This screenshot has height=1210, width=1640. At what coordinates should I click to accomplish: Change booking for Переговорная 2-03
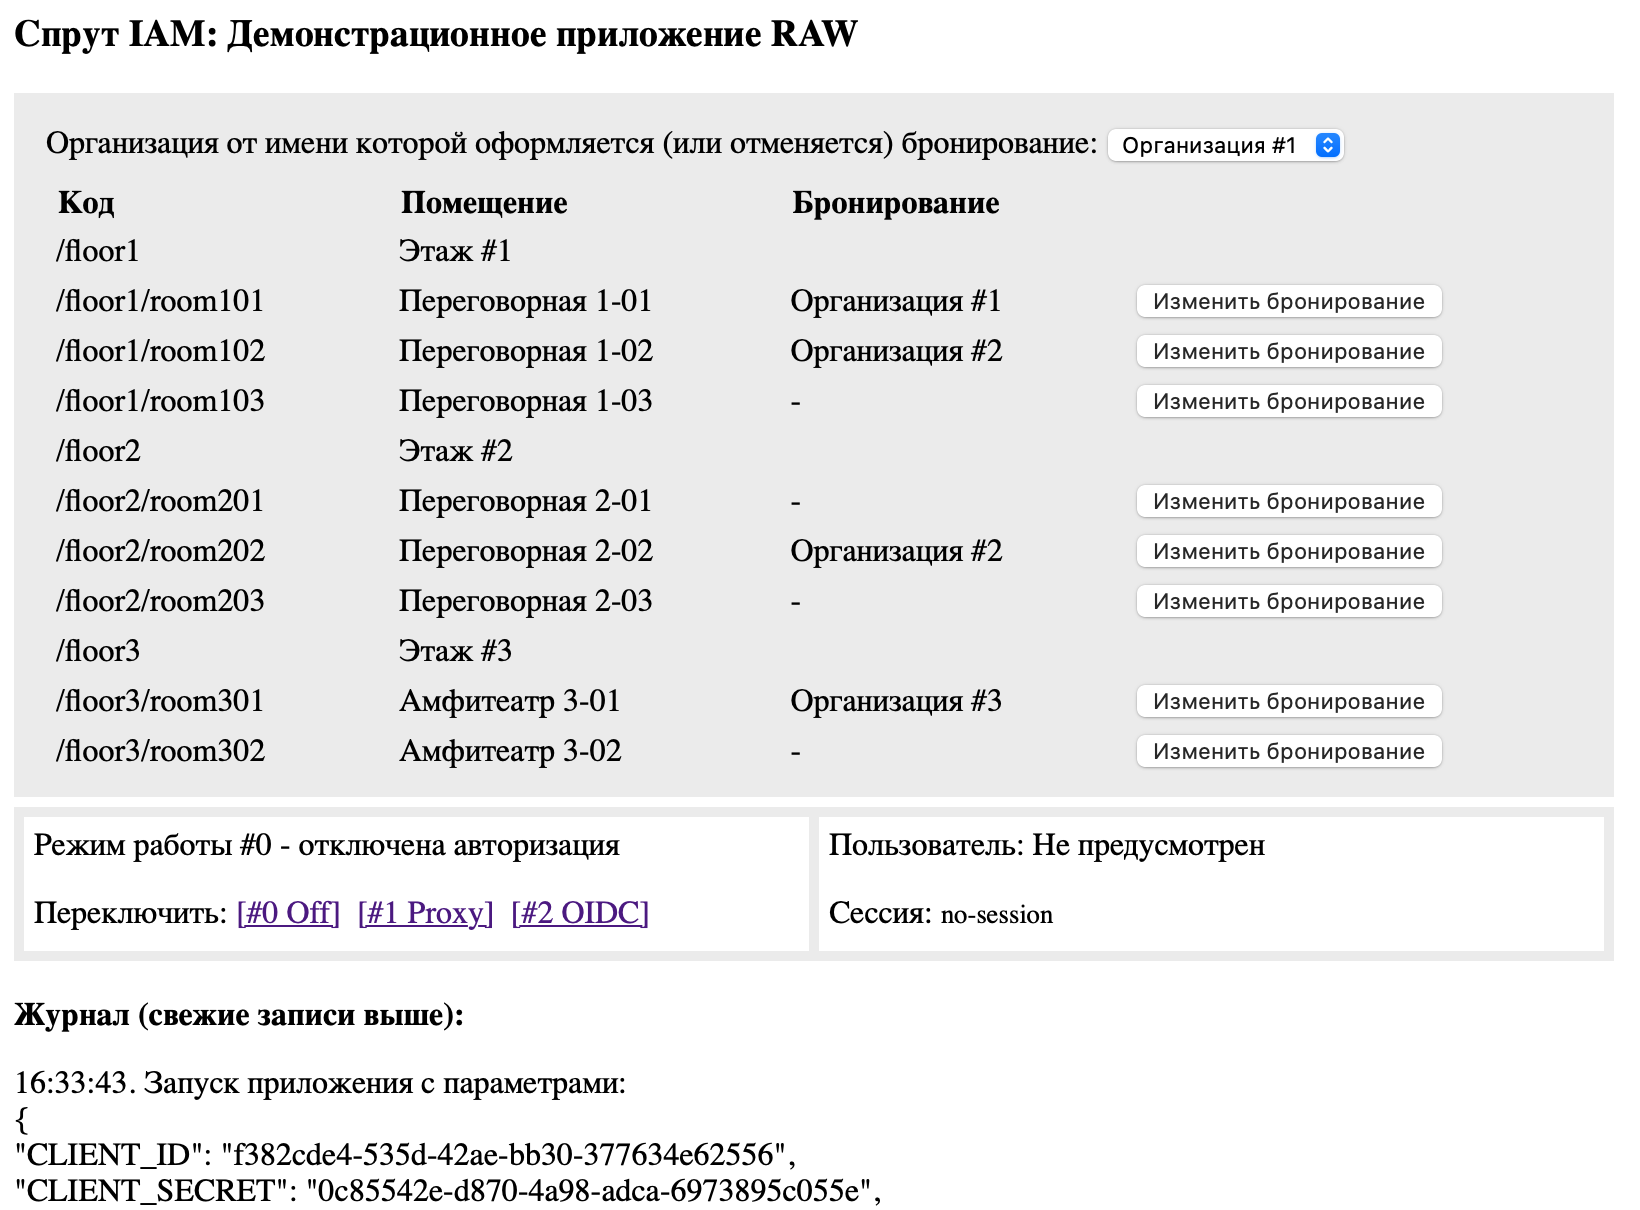pos(1288,601)
